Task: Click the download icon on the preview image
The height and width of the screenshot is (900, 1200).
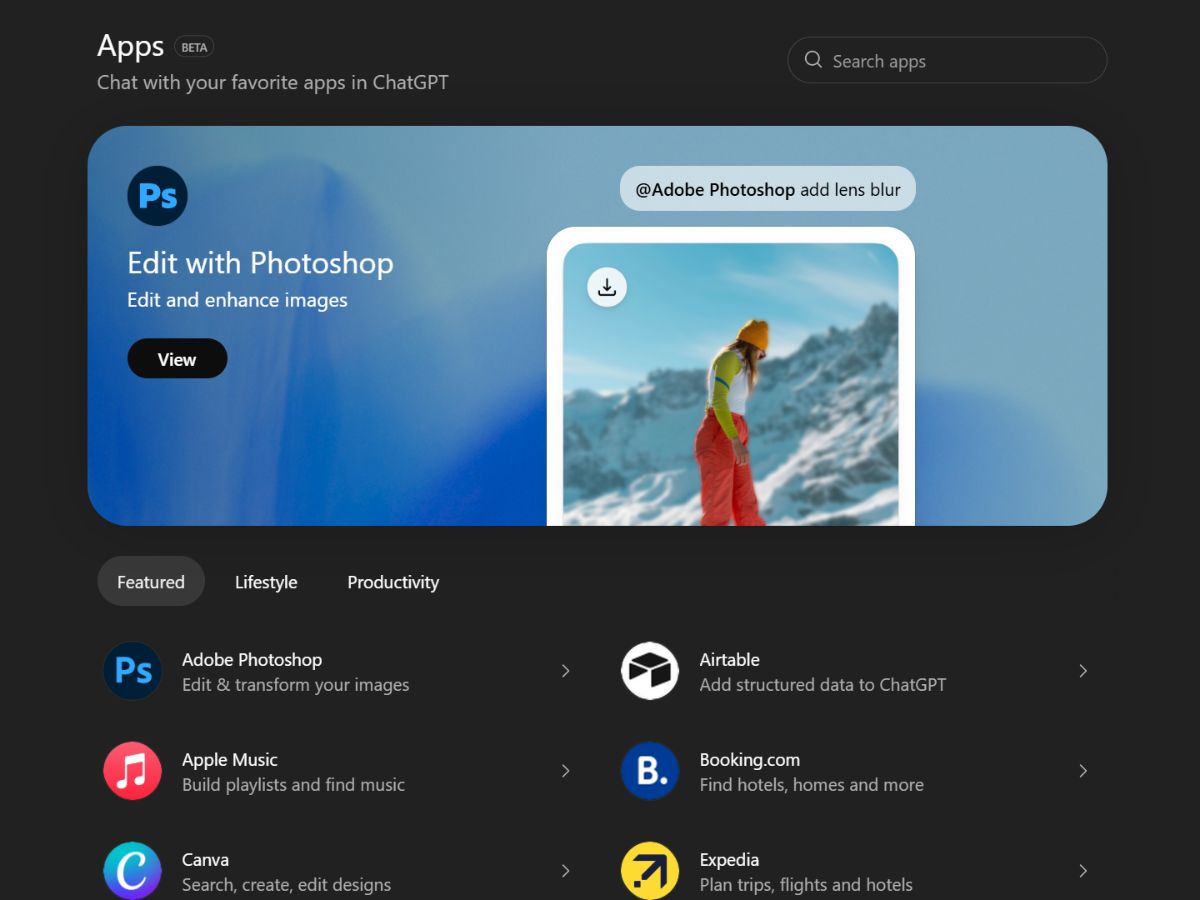Action: tap(606, 287)
